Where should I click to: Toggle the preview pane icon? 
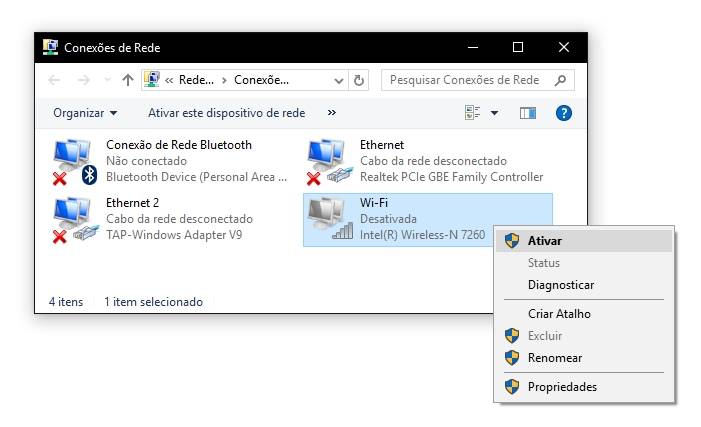pos(528,113)
